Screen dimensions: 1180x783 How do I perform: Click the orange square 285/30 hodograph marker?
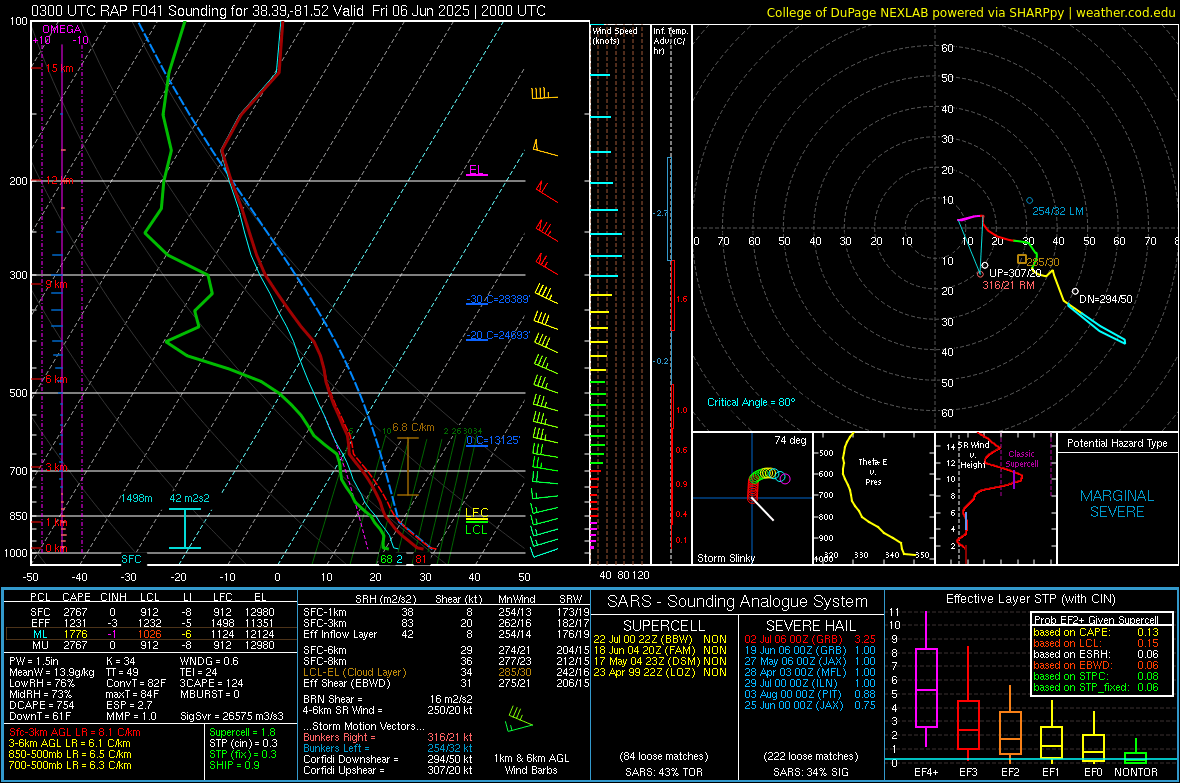point(1021,260)
